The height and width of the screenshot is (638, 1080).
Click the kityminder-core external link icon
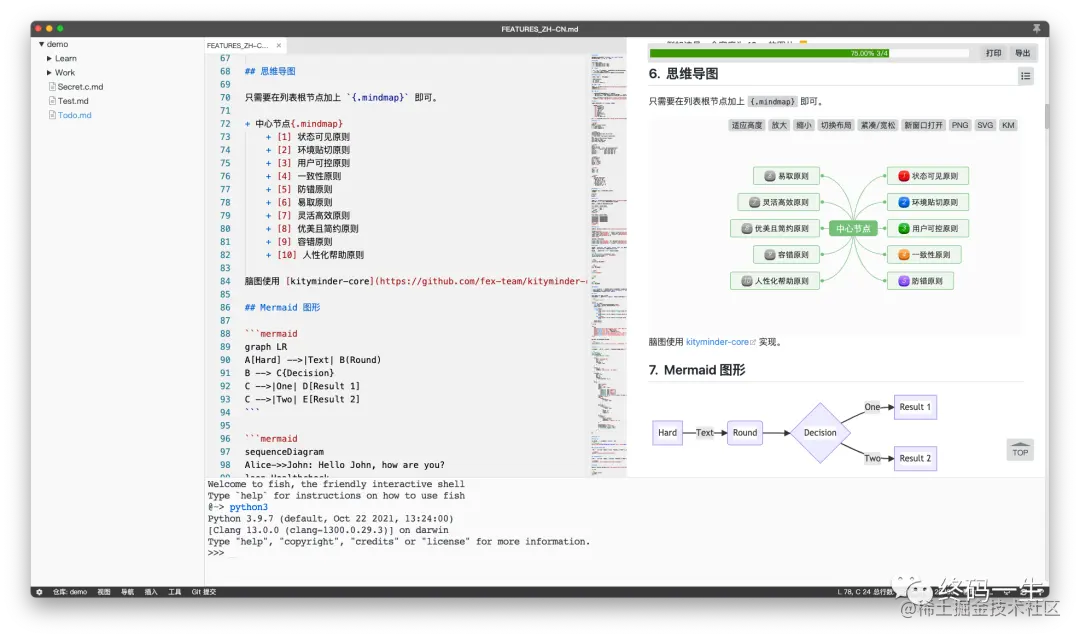[753, 342]
